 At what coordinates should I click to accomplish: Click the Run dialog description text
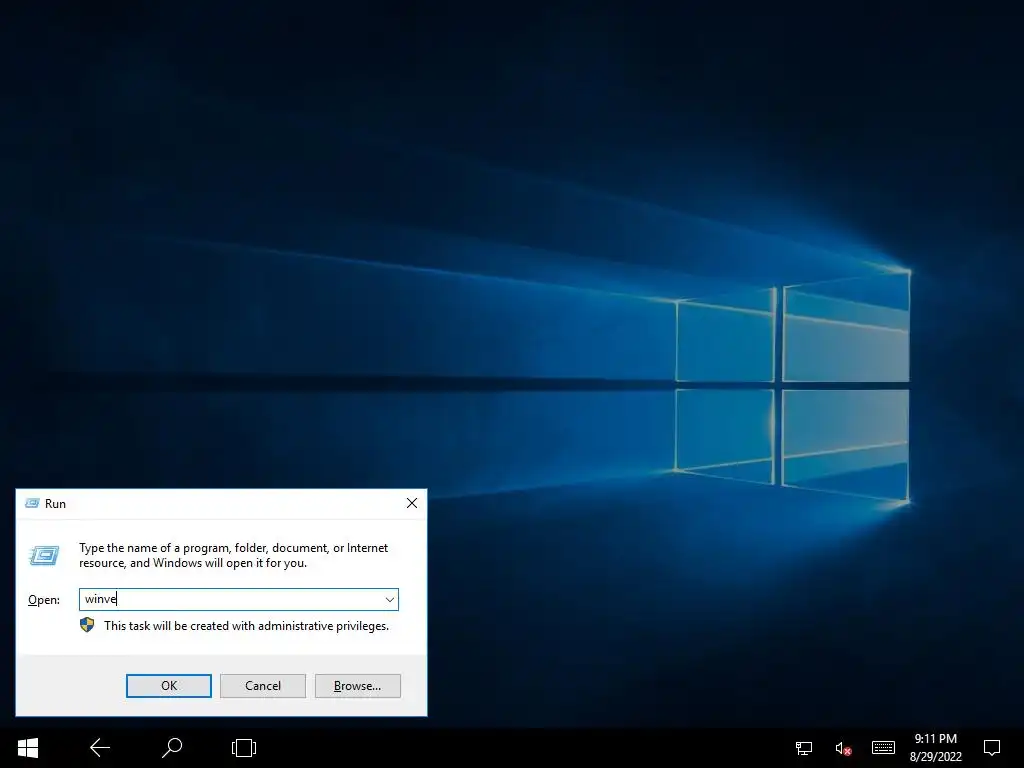(233, 555)
